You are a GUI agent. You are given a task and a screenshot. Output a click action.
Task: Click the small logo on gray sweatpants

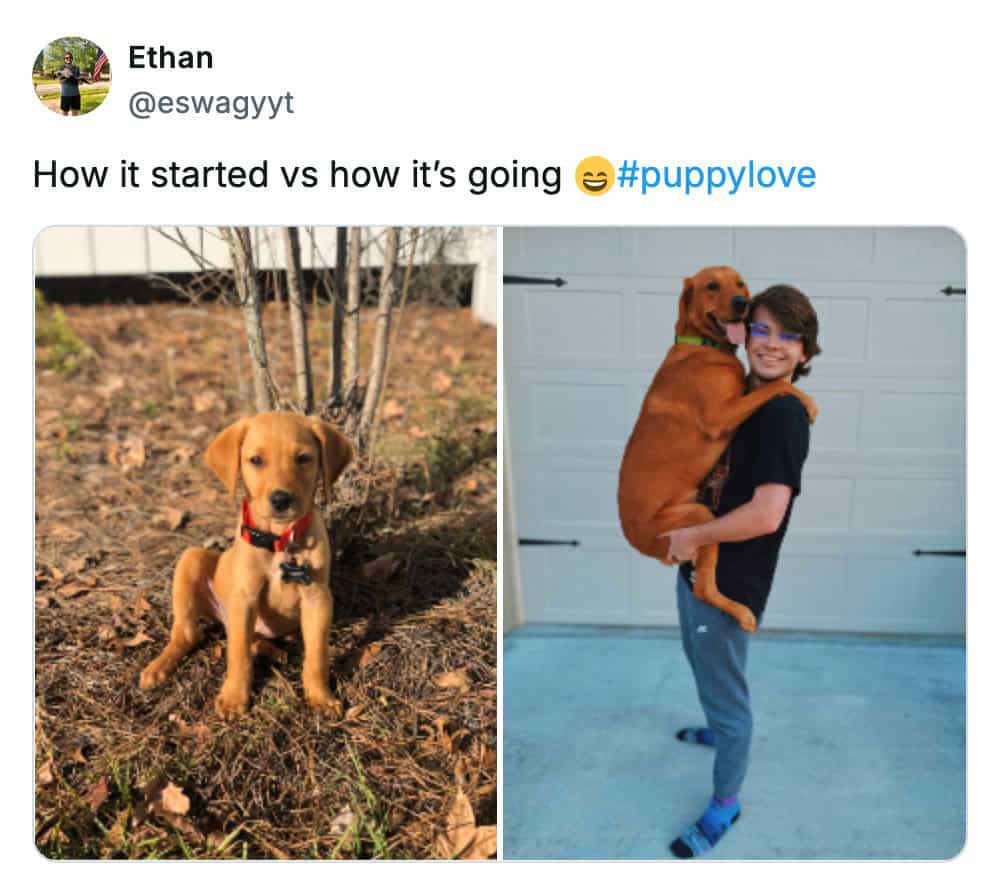tap(701, 629)
